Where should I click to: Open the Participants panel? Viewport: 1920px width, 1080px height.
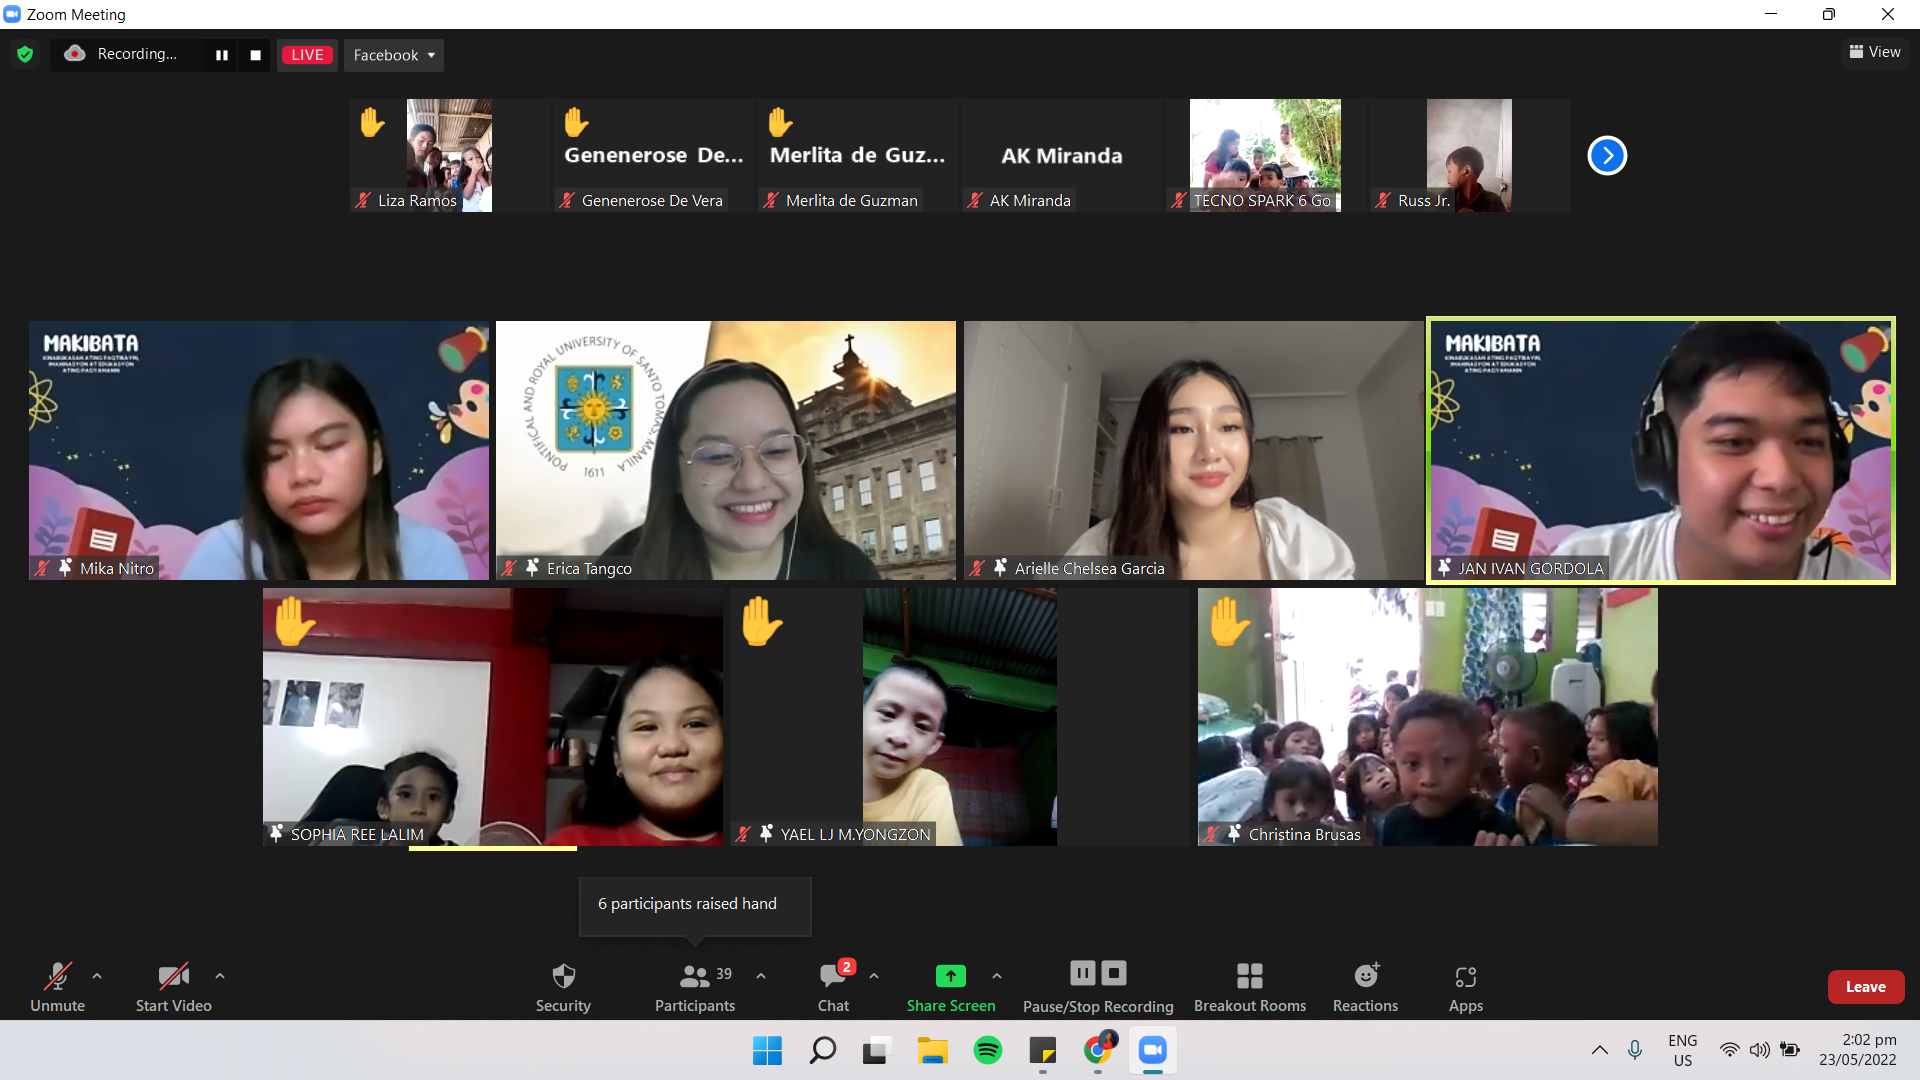coord(695,987)
